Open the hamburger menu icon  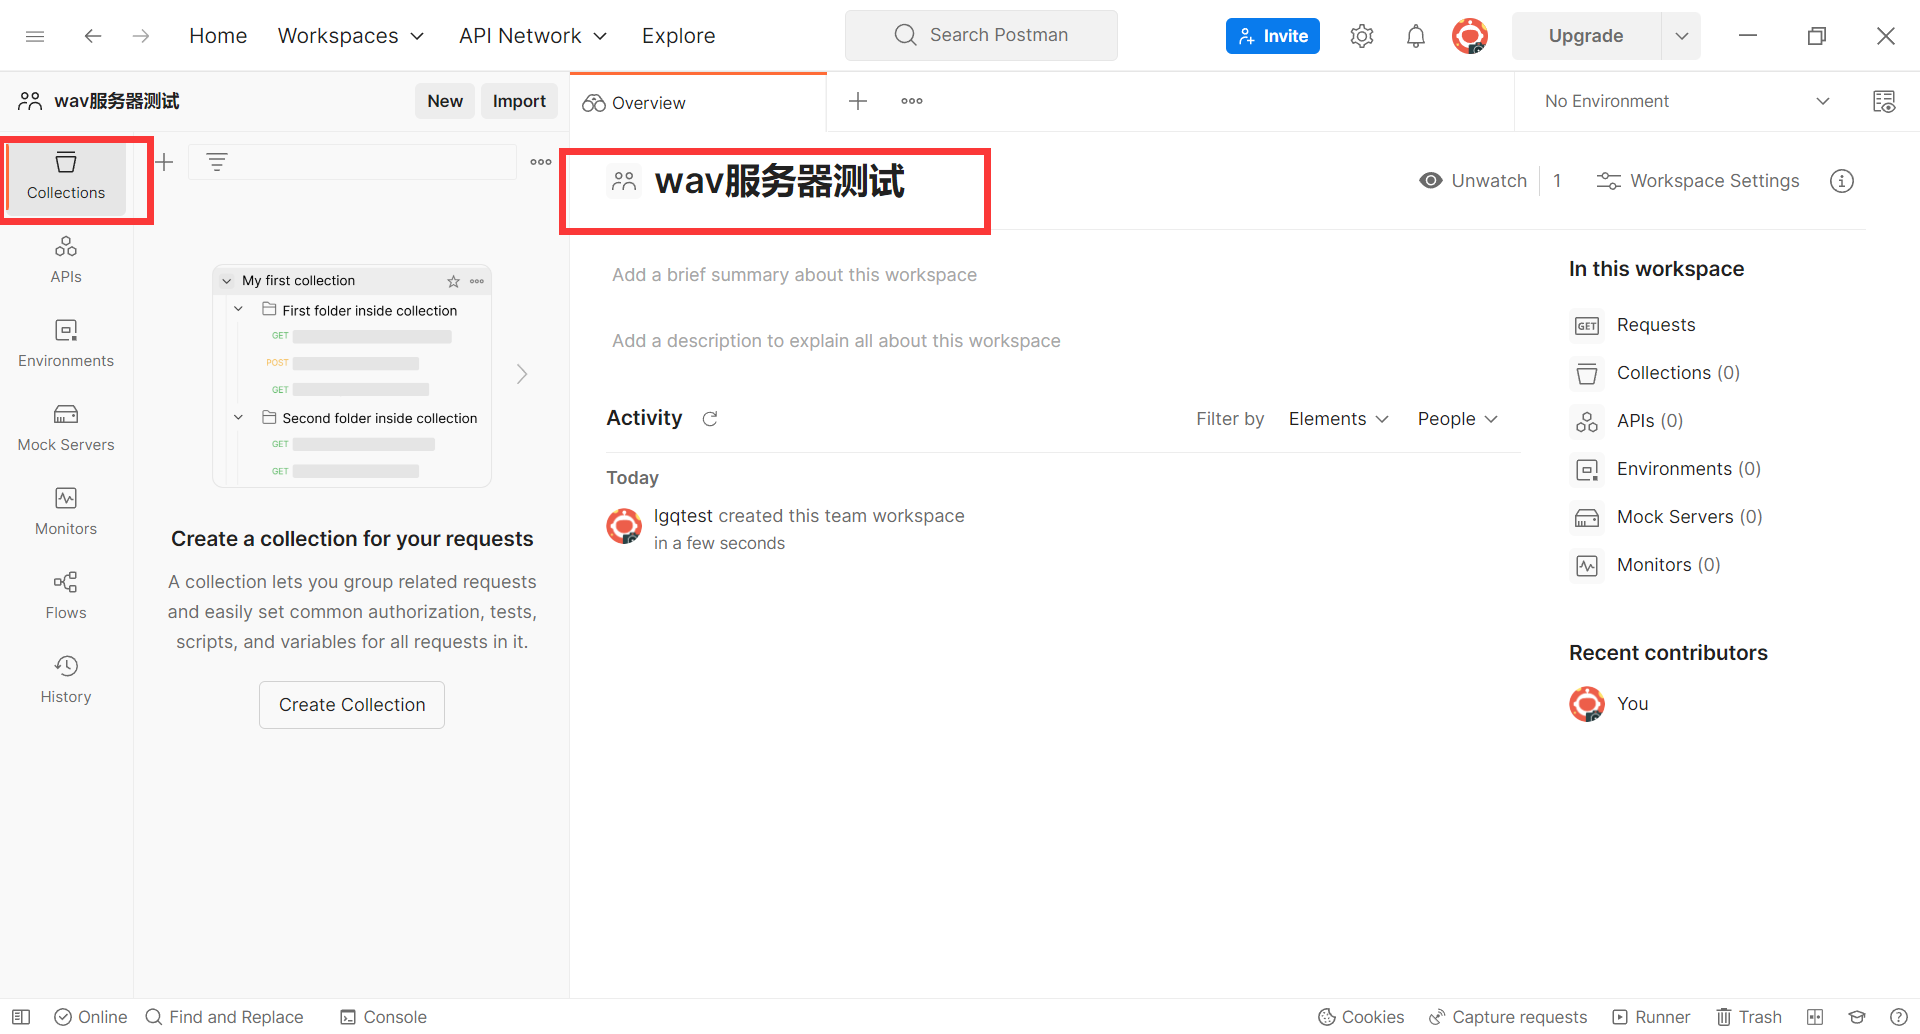point(35,36)
